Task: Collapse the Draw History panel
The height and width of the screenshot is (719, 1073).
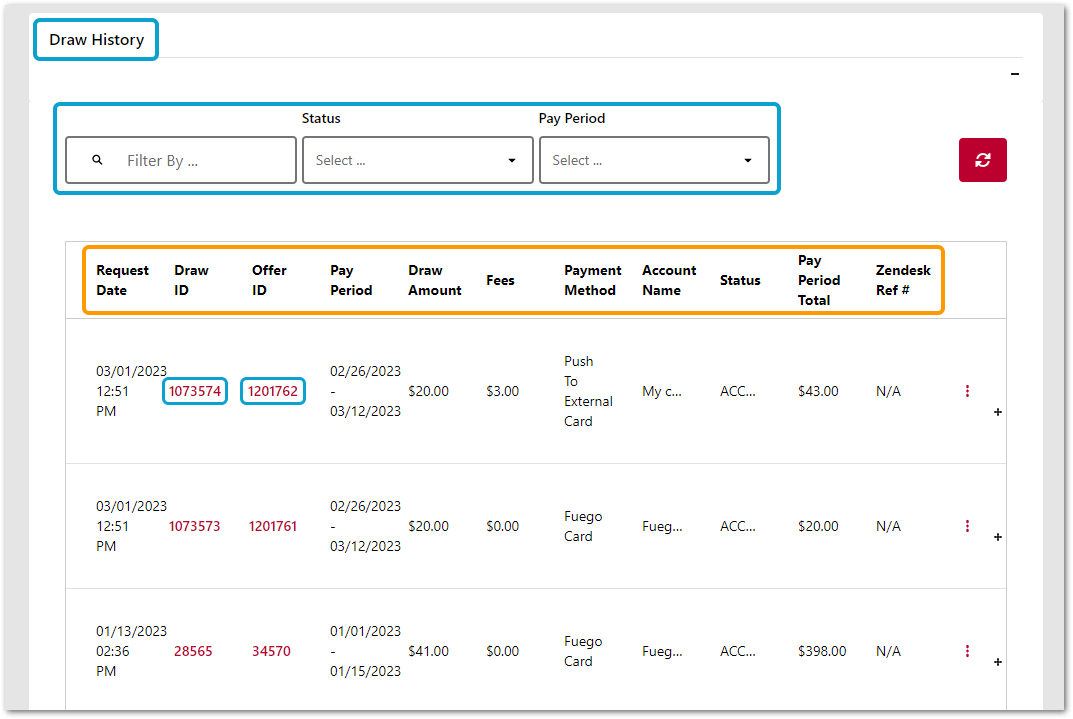Action: point(1015,74)
